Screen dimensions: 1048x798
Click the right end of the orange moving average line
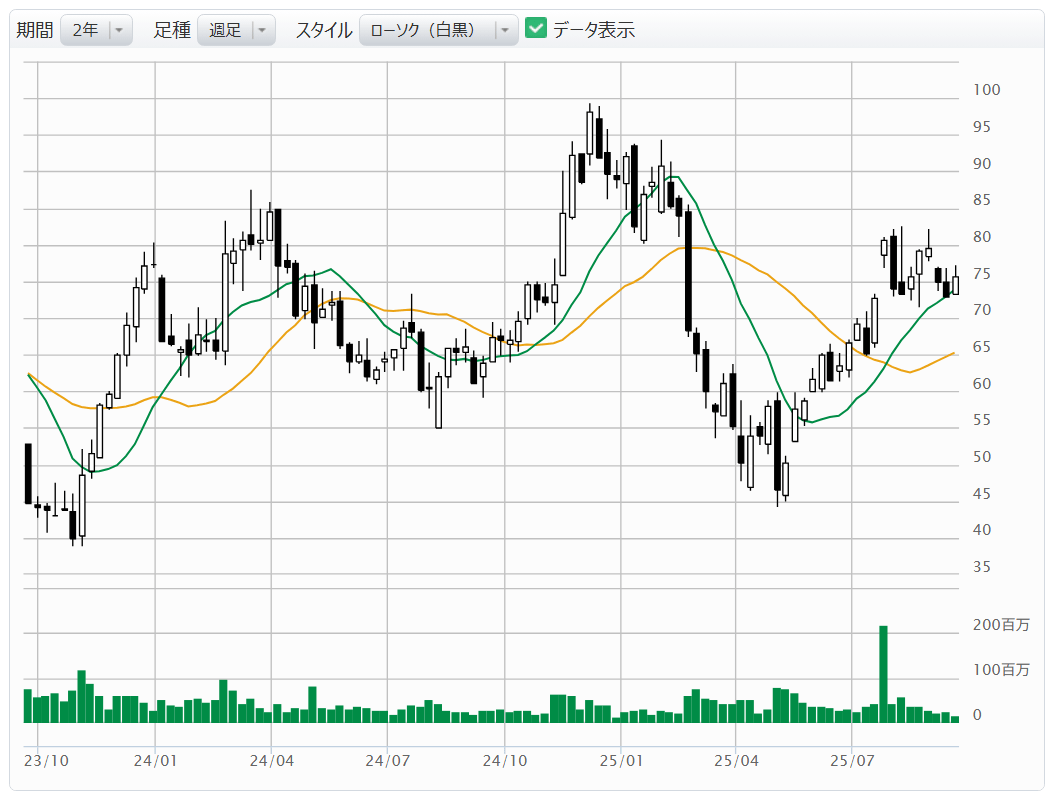(x=953, y=353)
